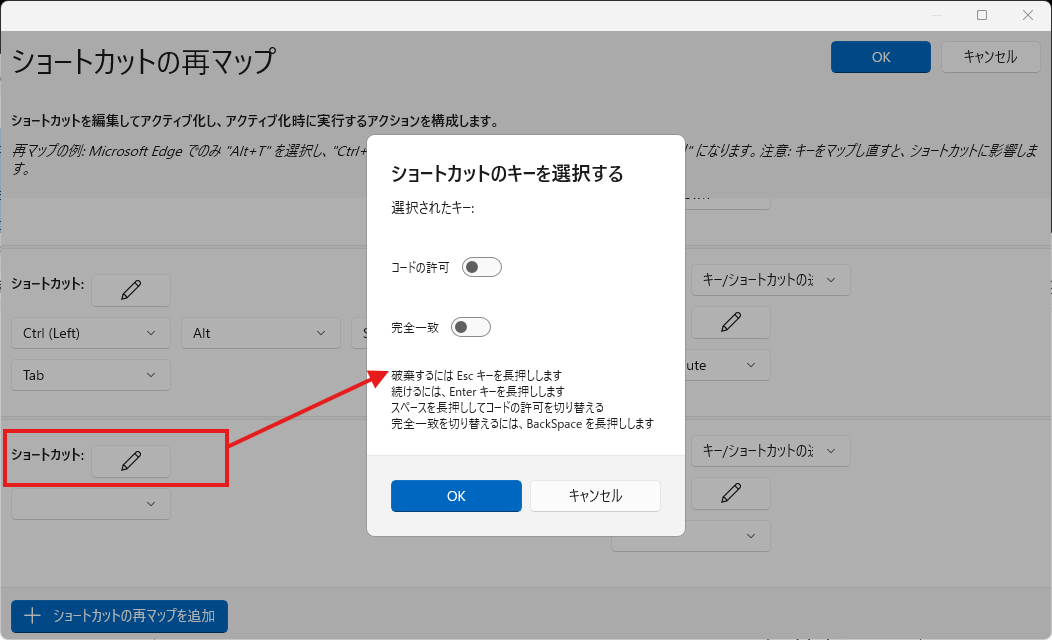Maximize the remap shortcuts window
This screenshot has height=640, width=1052.
tap(982, 15)
